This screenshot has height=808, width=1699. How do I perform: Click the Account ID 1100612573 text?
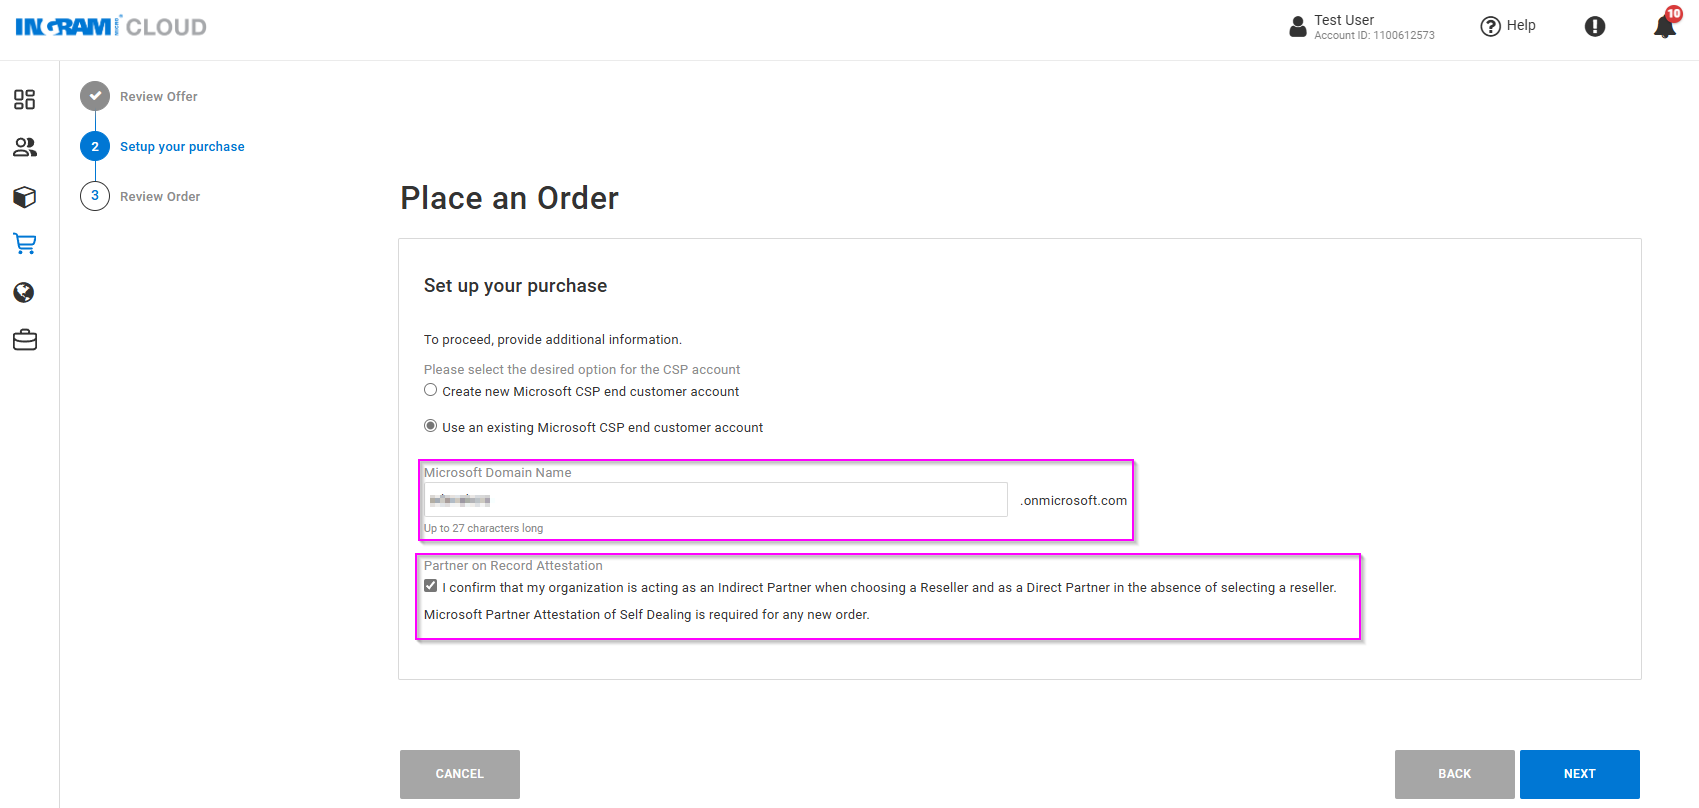(1374, 36)
